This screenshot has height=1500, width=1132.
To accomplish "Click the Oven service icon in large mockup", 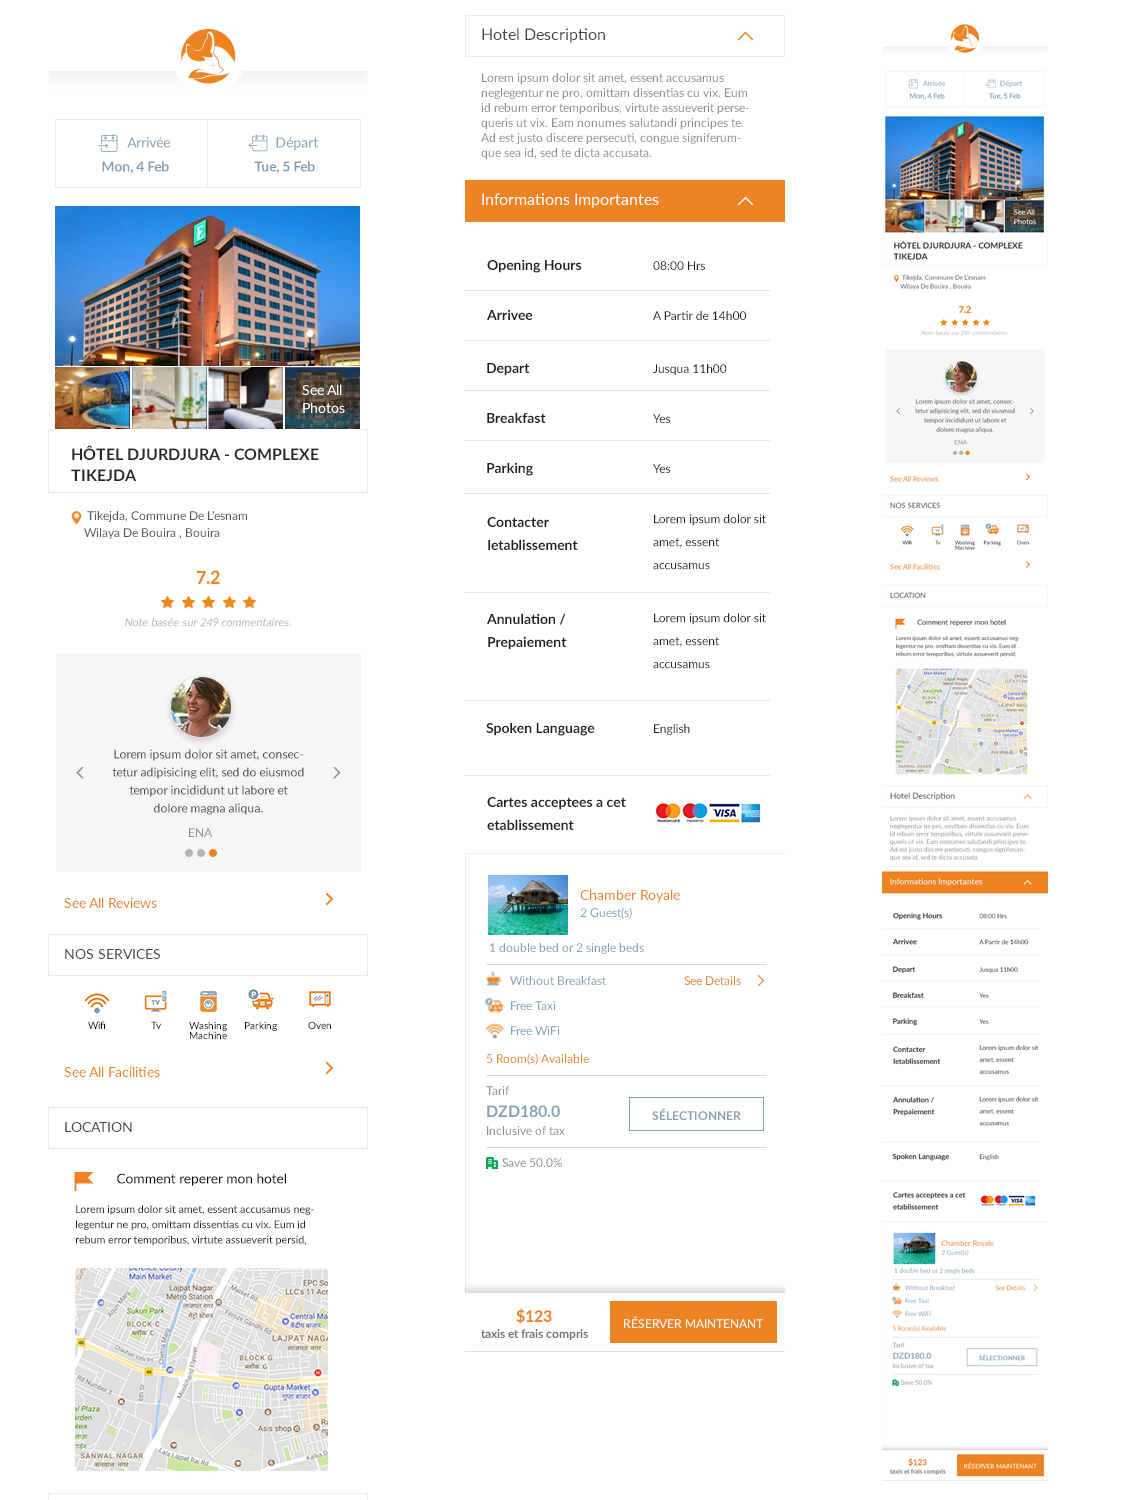I will point(320,1000).
